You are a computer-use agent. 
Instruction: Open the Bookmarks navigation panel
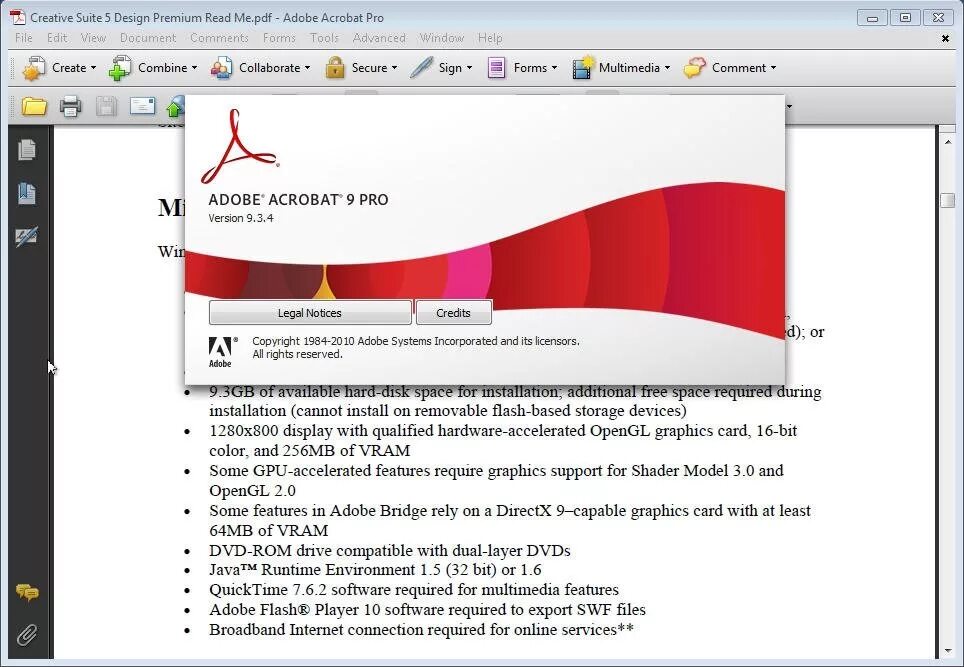point(26,193)
